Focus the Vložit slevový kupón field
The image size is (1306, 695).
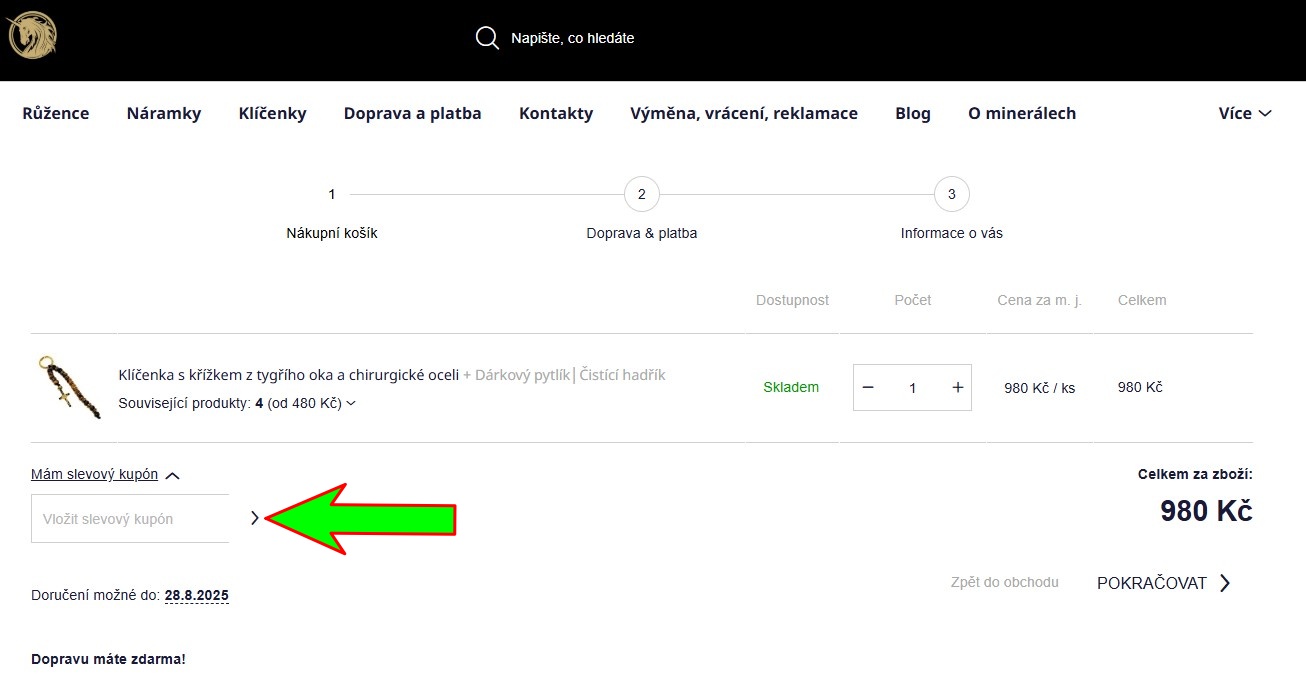click(x=130, y=519)
